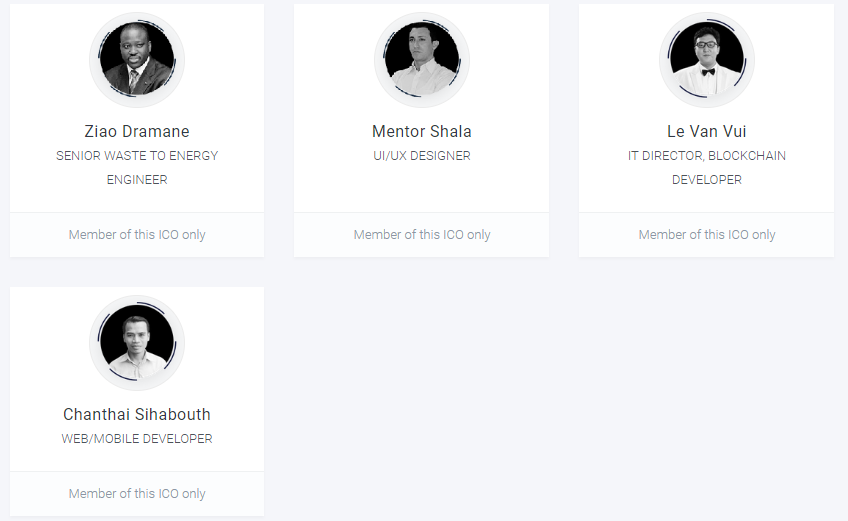Select the Chanthai Sihabouth name

137,414
